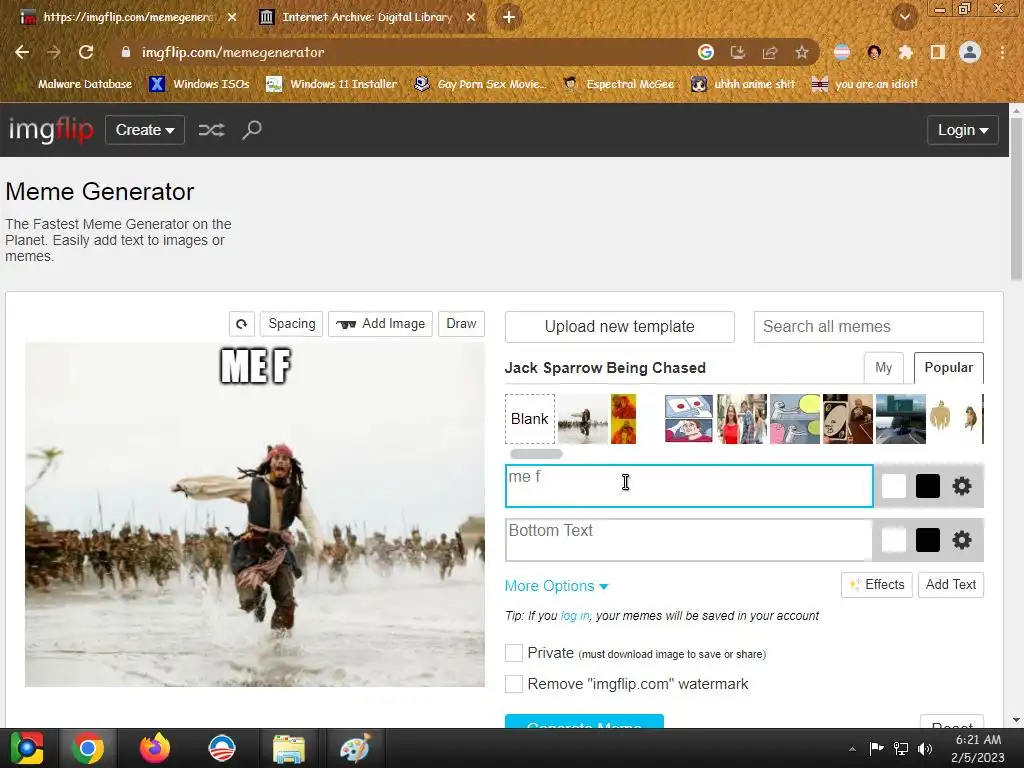Bookmark this page with the star icon
Viewport: 1024px width, 768px height.
(802, 52)
